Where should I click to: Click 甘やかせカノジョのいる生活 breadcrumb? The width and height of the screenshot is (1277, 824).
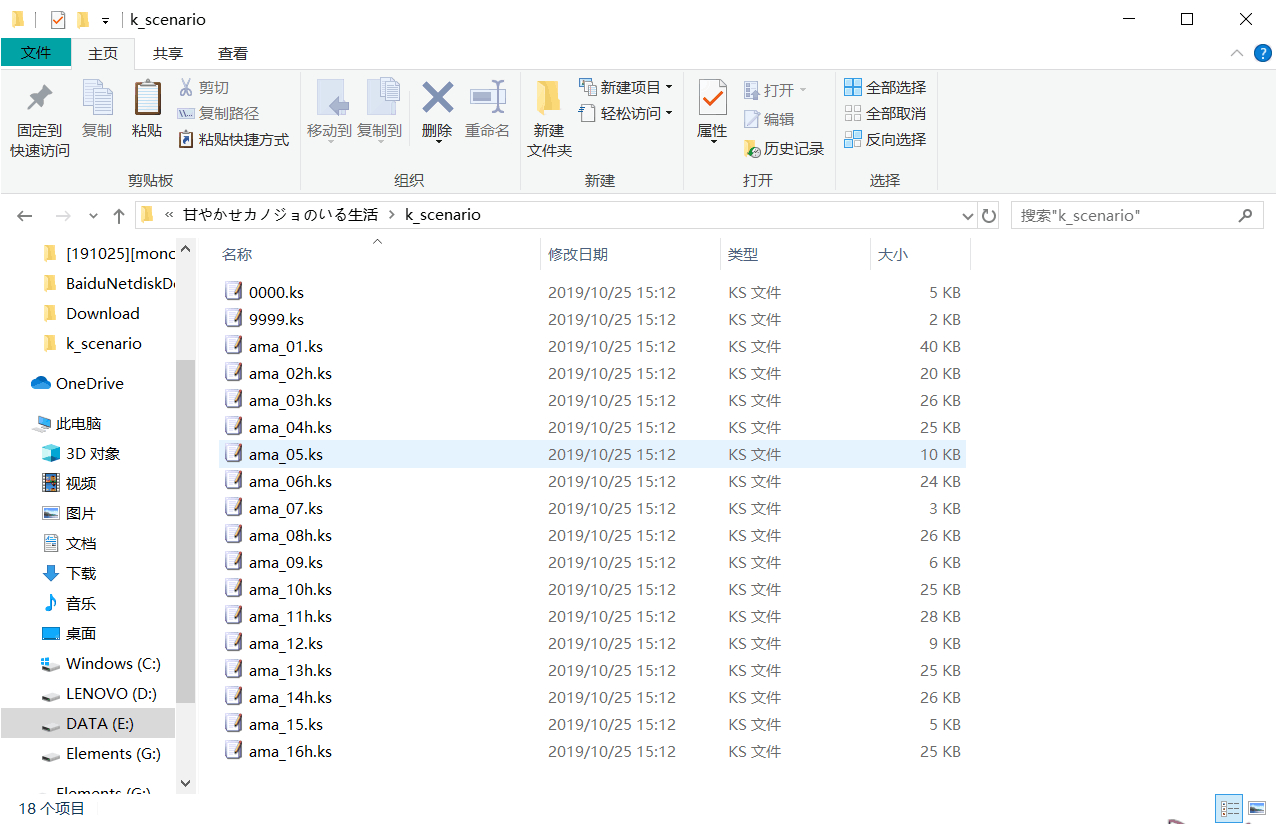coord(280,215)
